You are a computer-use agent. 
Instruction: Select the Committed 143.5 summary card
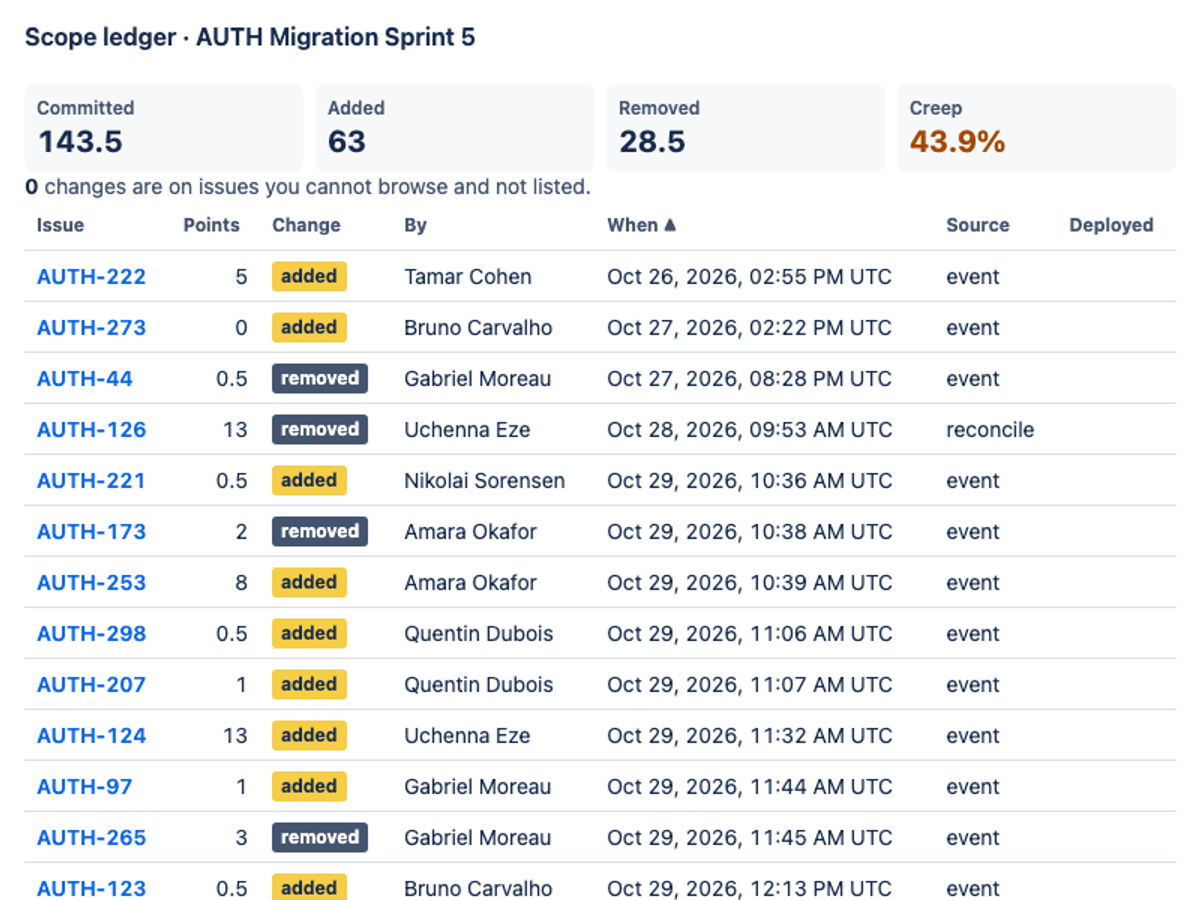[x=163, y=128]
